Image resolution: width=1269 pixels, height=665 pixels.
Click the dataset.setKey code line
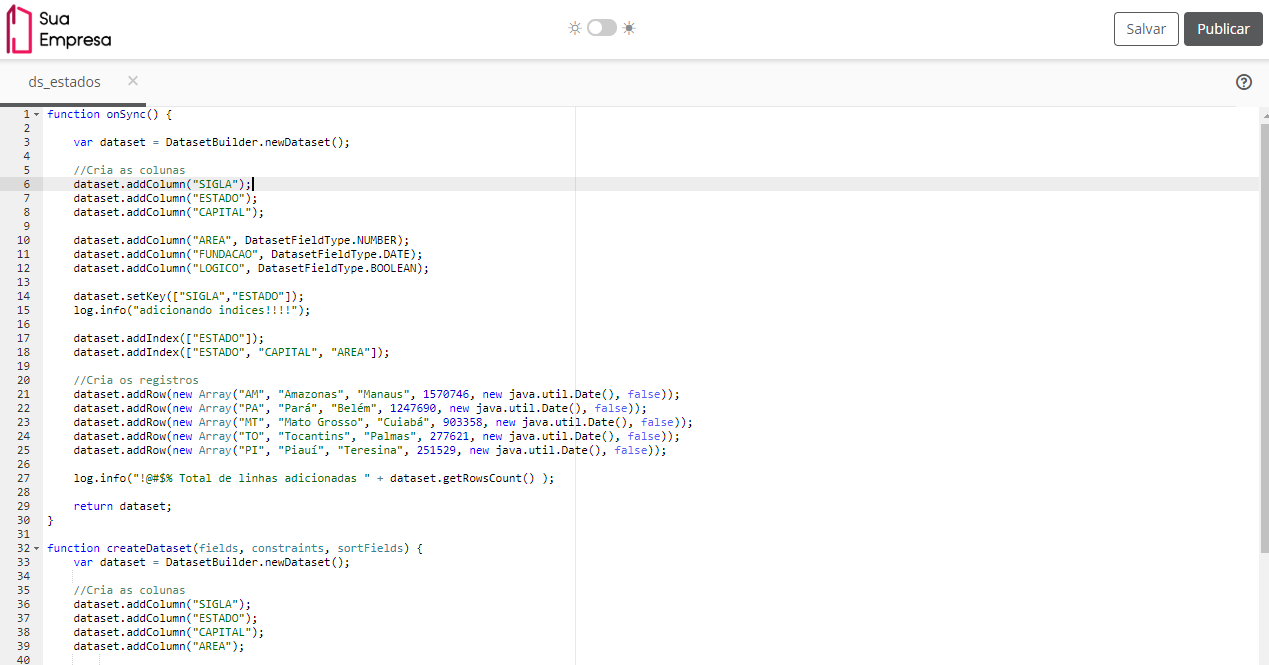click(x=188, y=296)
